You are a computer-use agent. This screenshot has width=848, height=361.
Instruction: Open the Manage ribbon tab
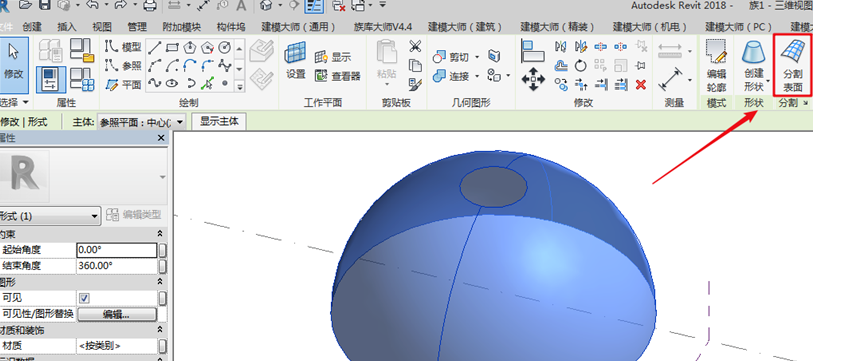[137, 26]
